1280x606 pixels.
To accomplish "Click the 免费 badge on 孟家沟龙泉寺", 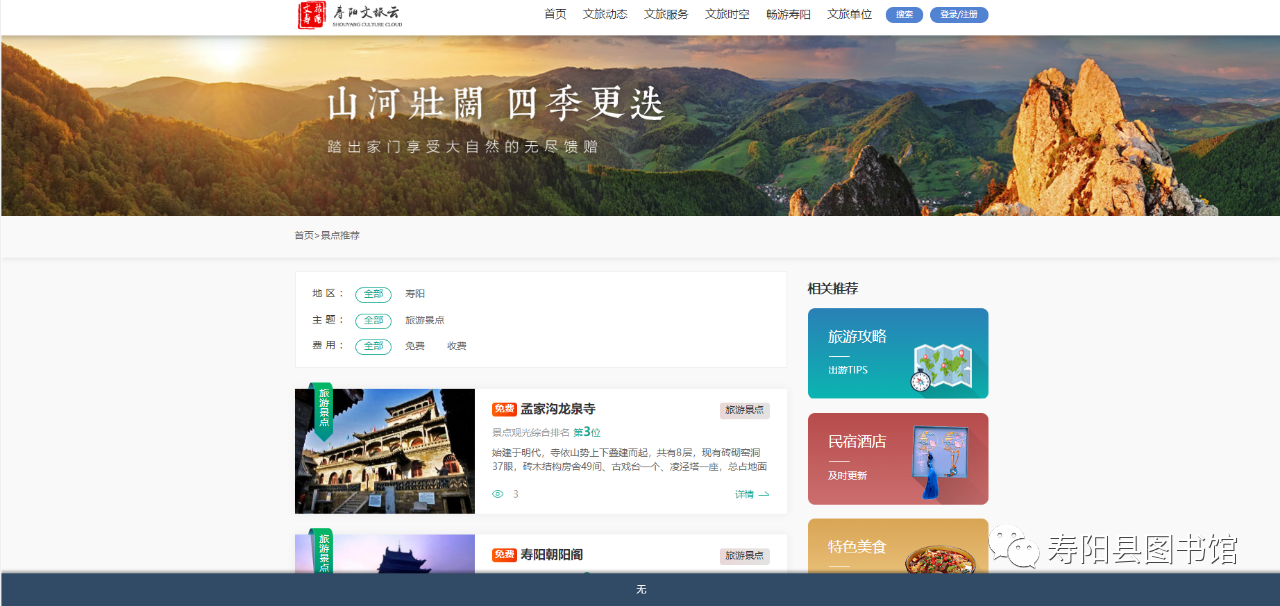I will coord(504,409).
